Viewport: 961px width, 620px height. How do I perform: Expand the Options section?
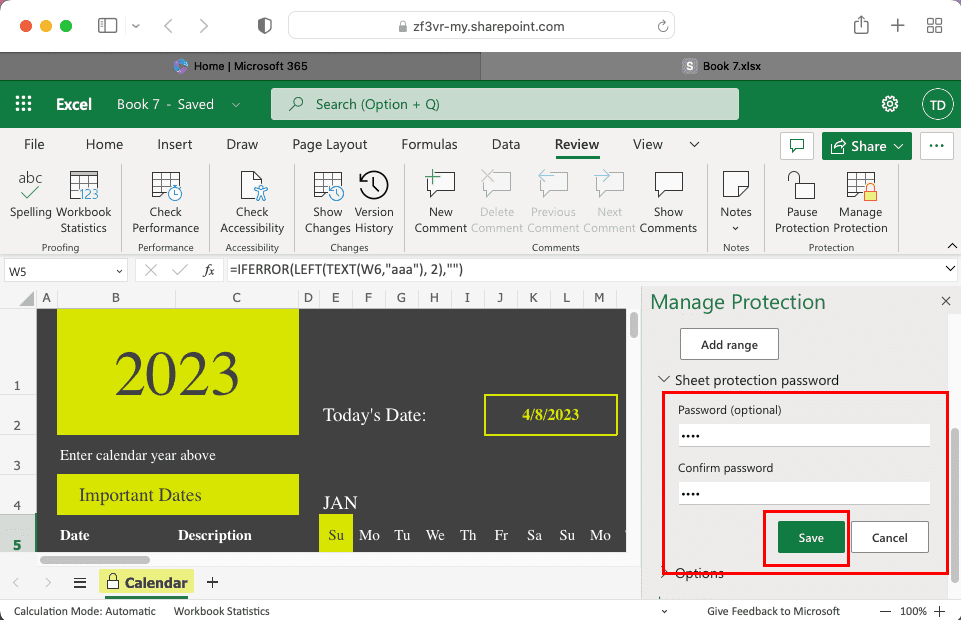pyautogui.click(x=664, y=573)
